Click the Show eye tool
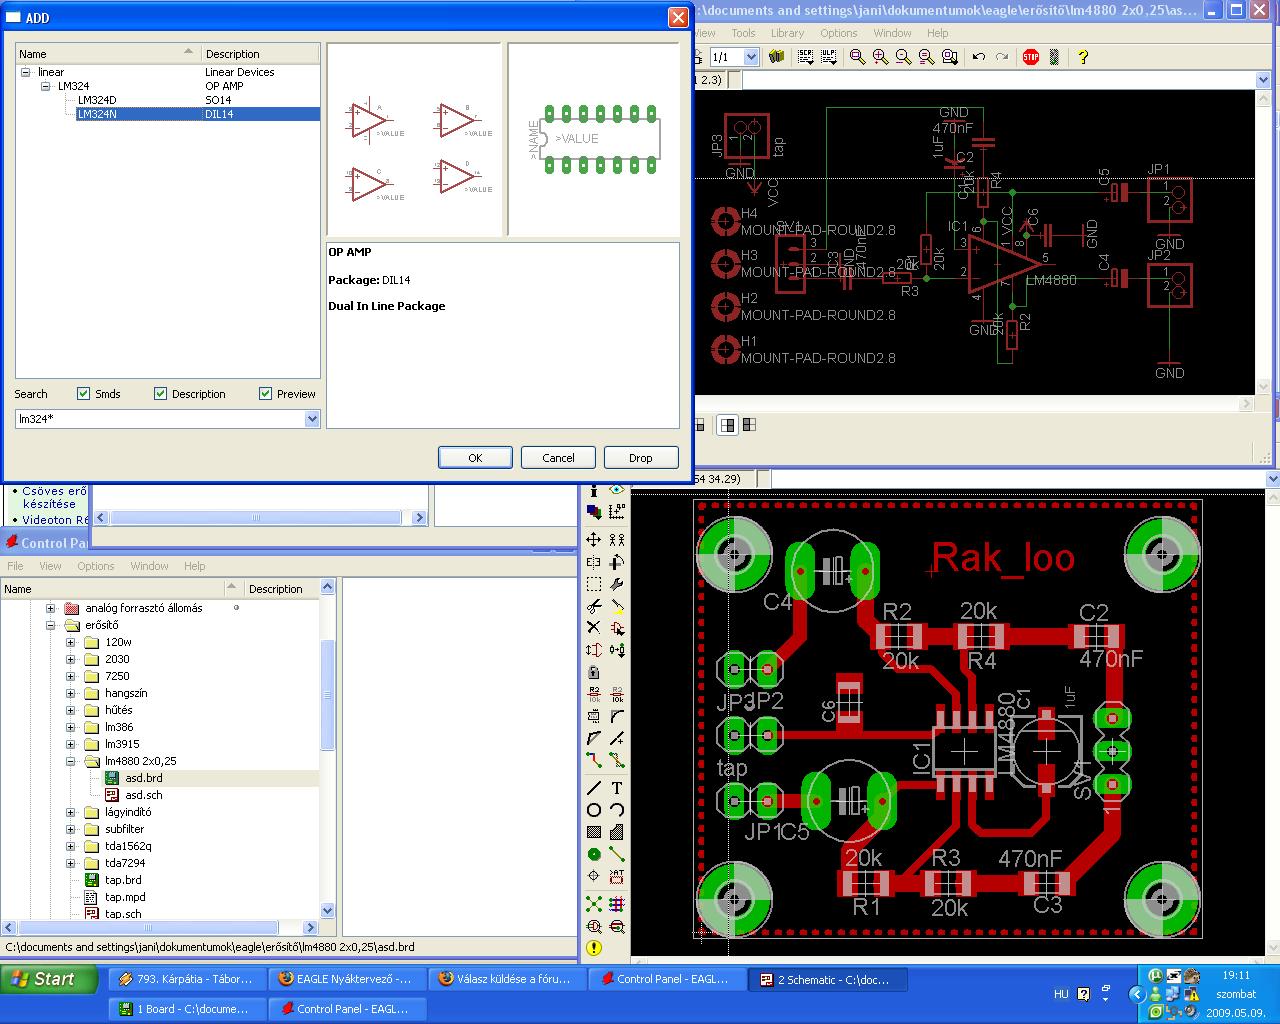This screenshot has height=1024, width=1280. (617, 490)
